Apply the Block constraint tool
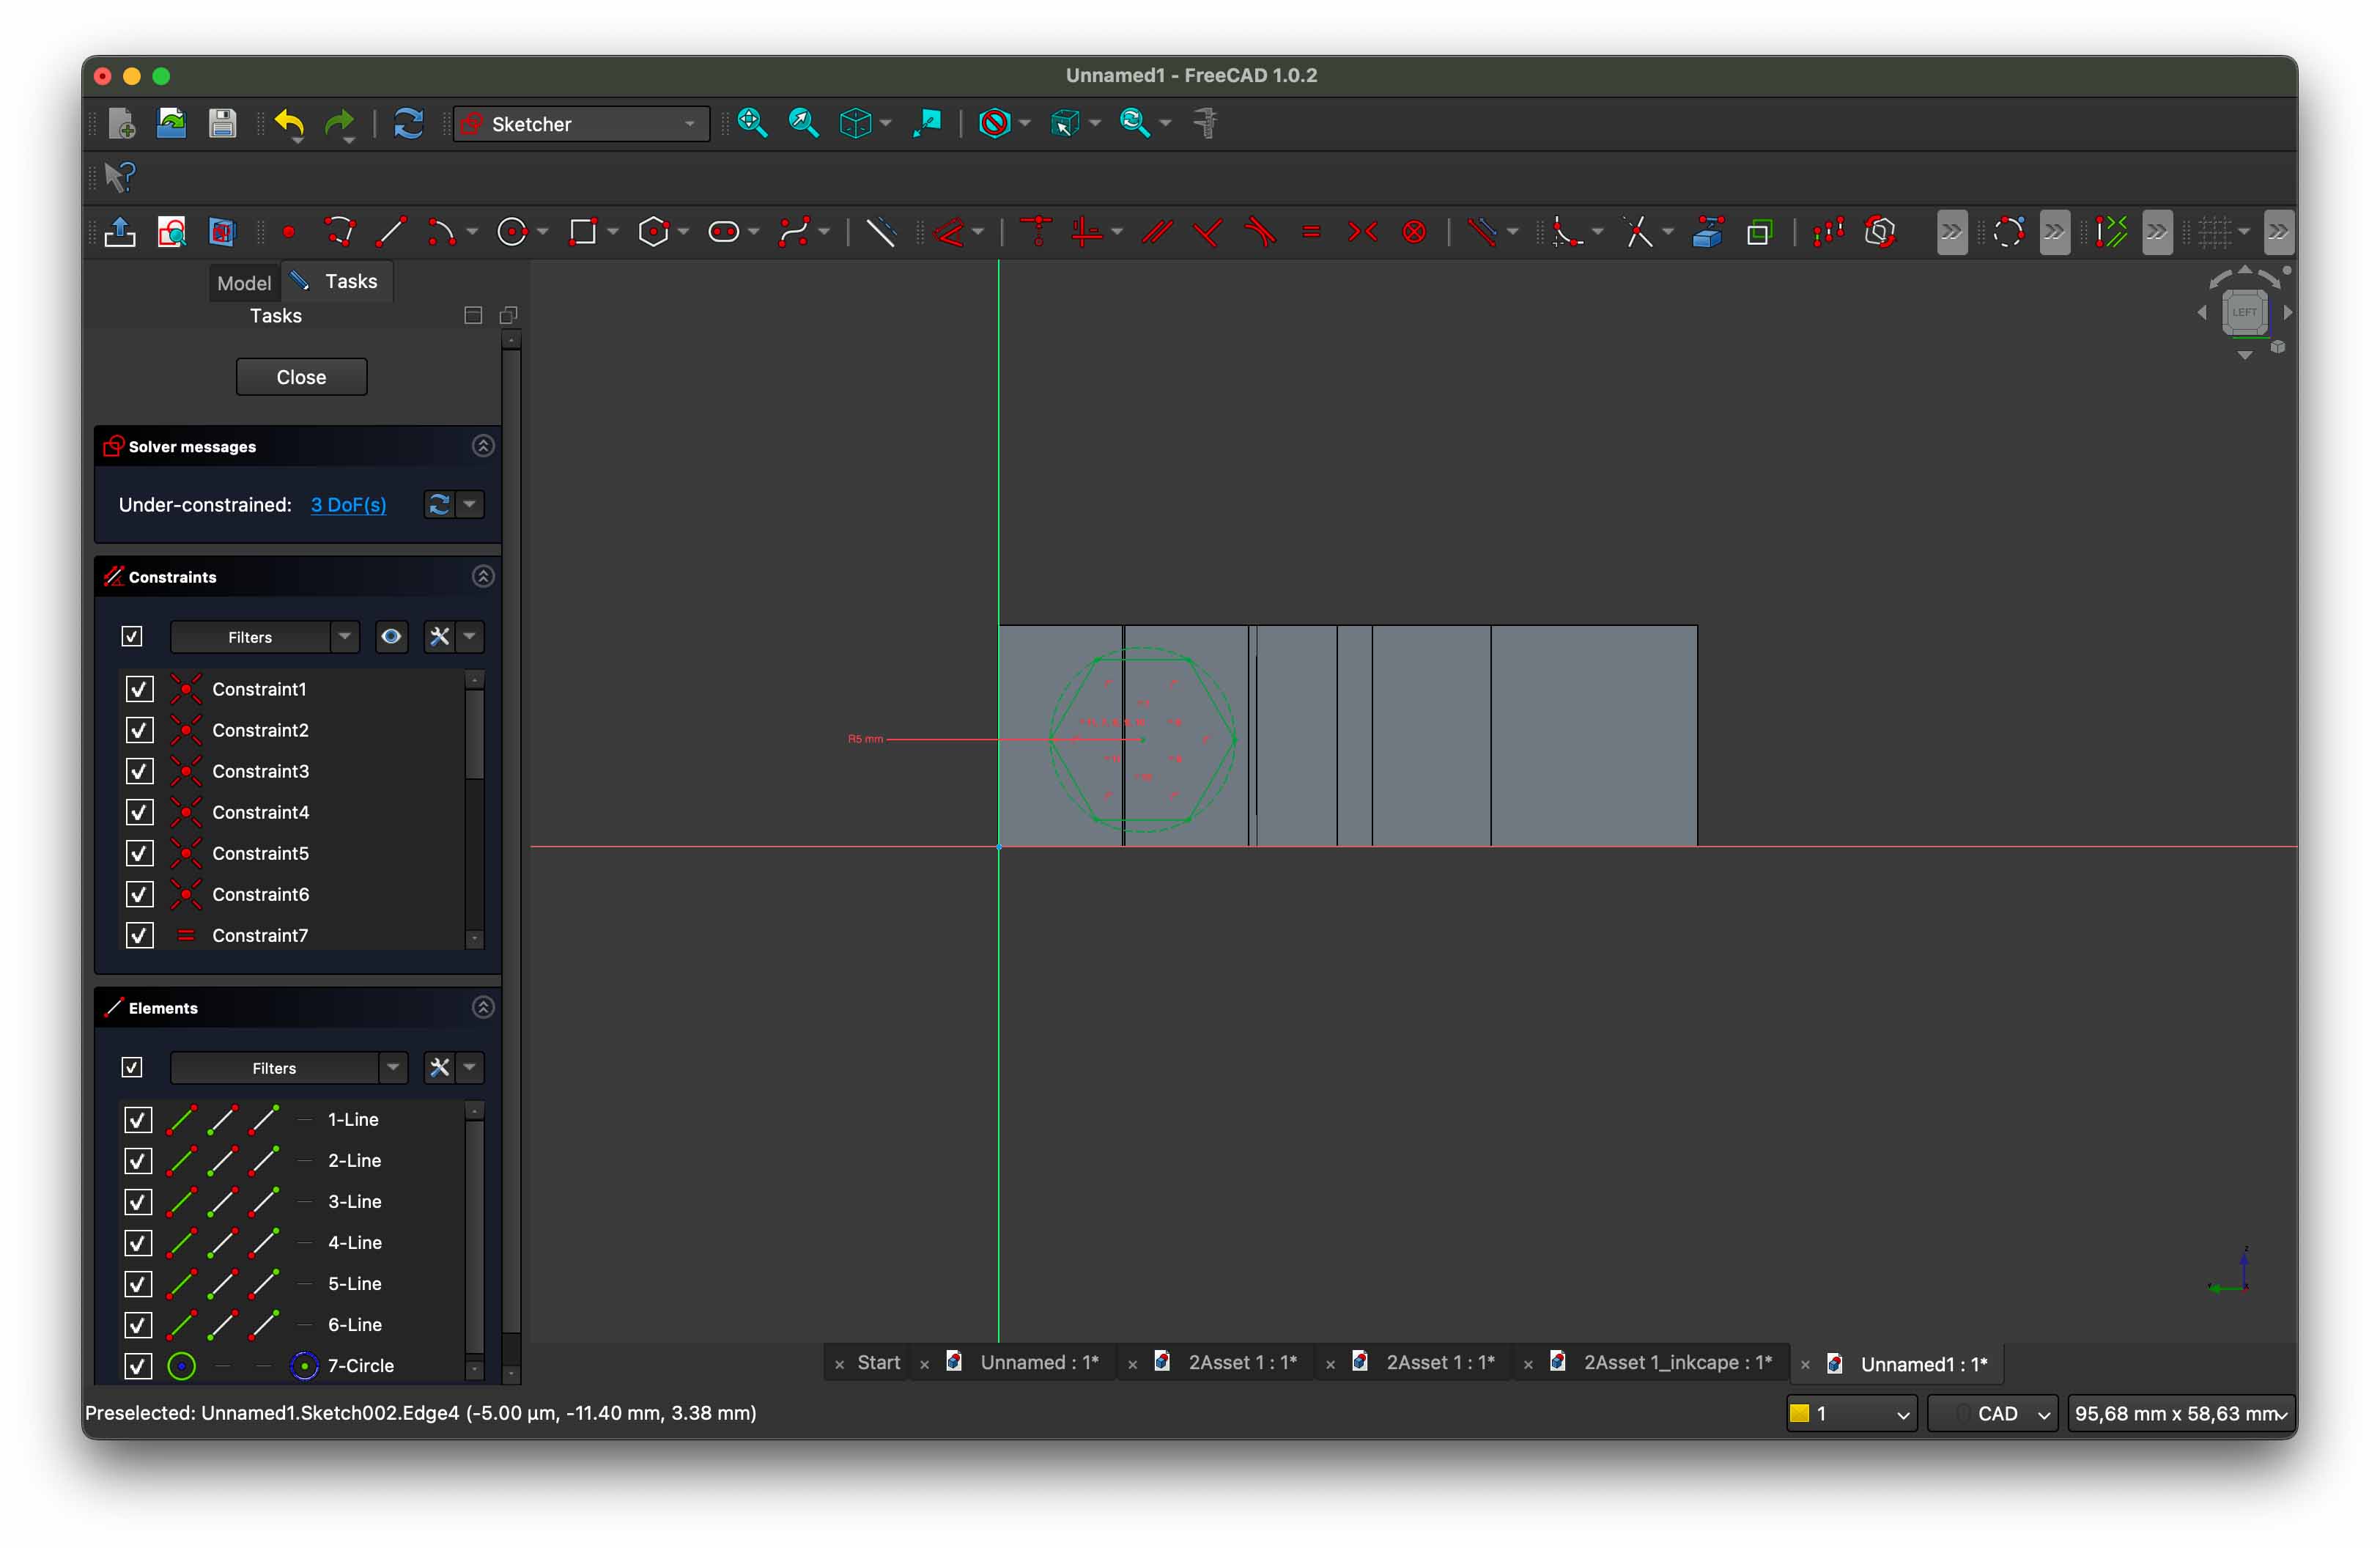Viewport: 2380px width, 1548px height. [x=1414, y=233]
